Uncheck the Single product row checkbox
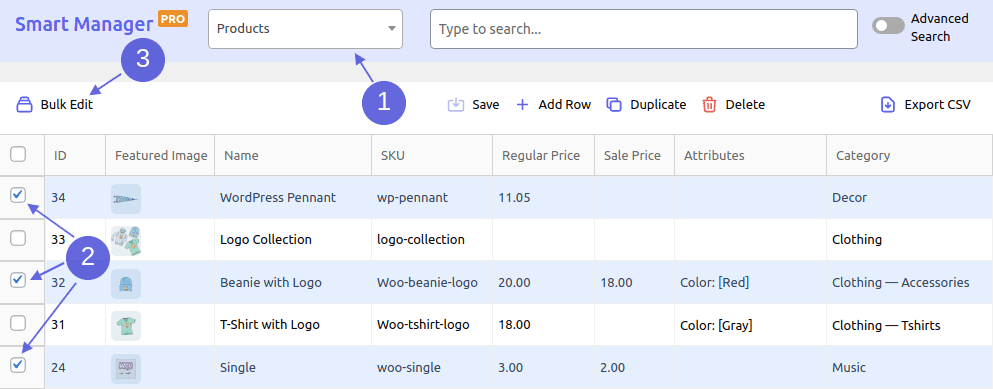This screenshot has height=389, width=993. (x=18, y=364)
